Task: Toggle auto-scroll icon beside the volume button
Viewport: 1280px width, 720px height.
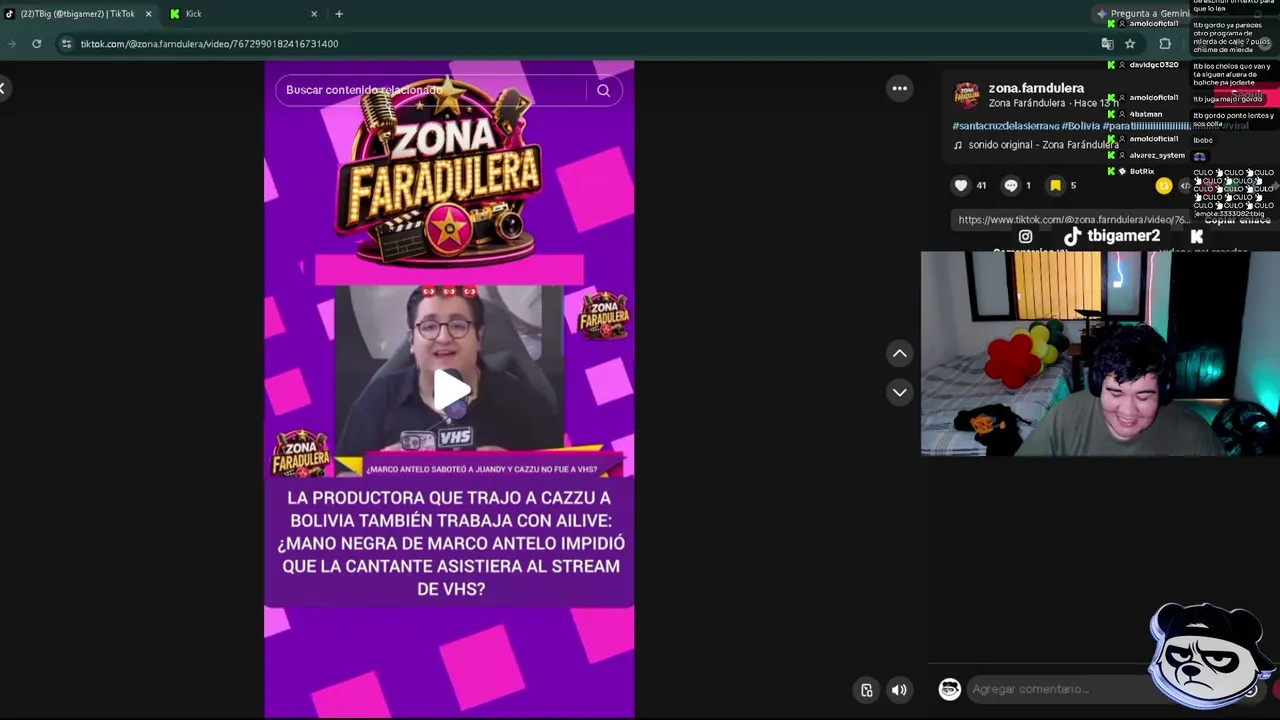Action: click(x=867, y=689)
